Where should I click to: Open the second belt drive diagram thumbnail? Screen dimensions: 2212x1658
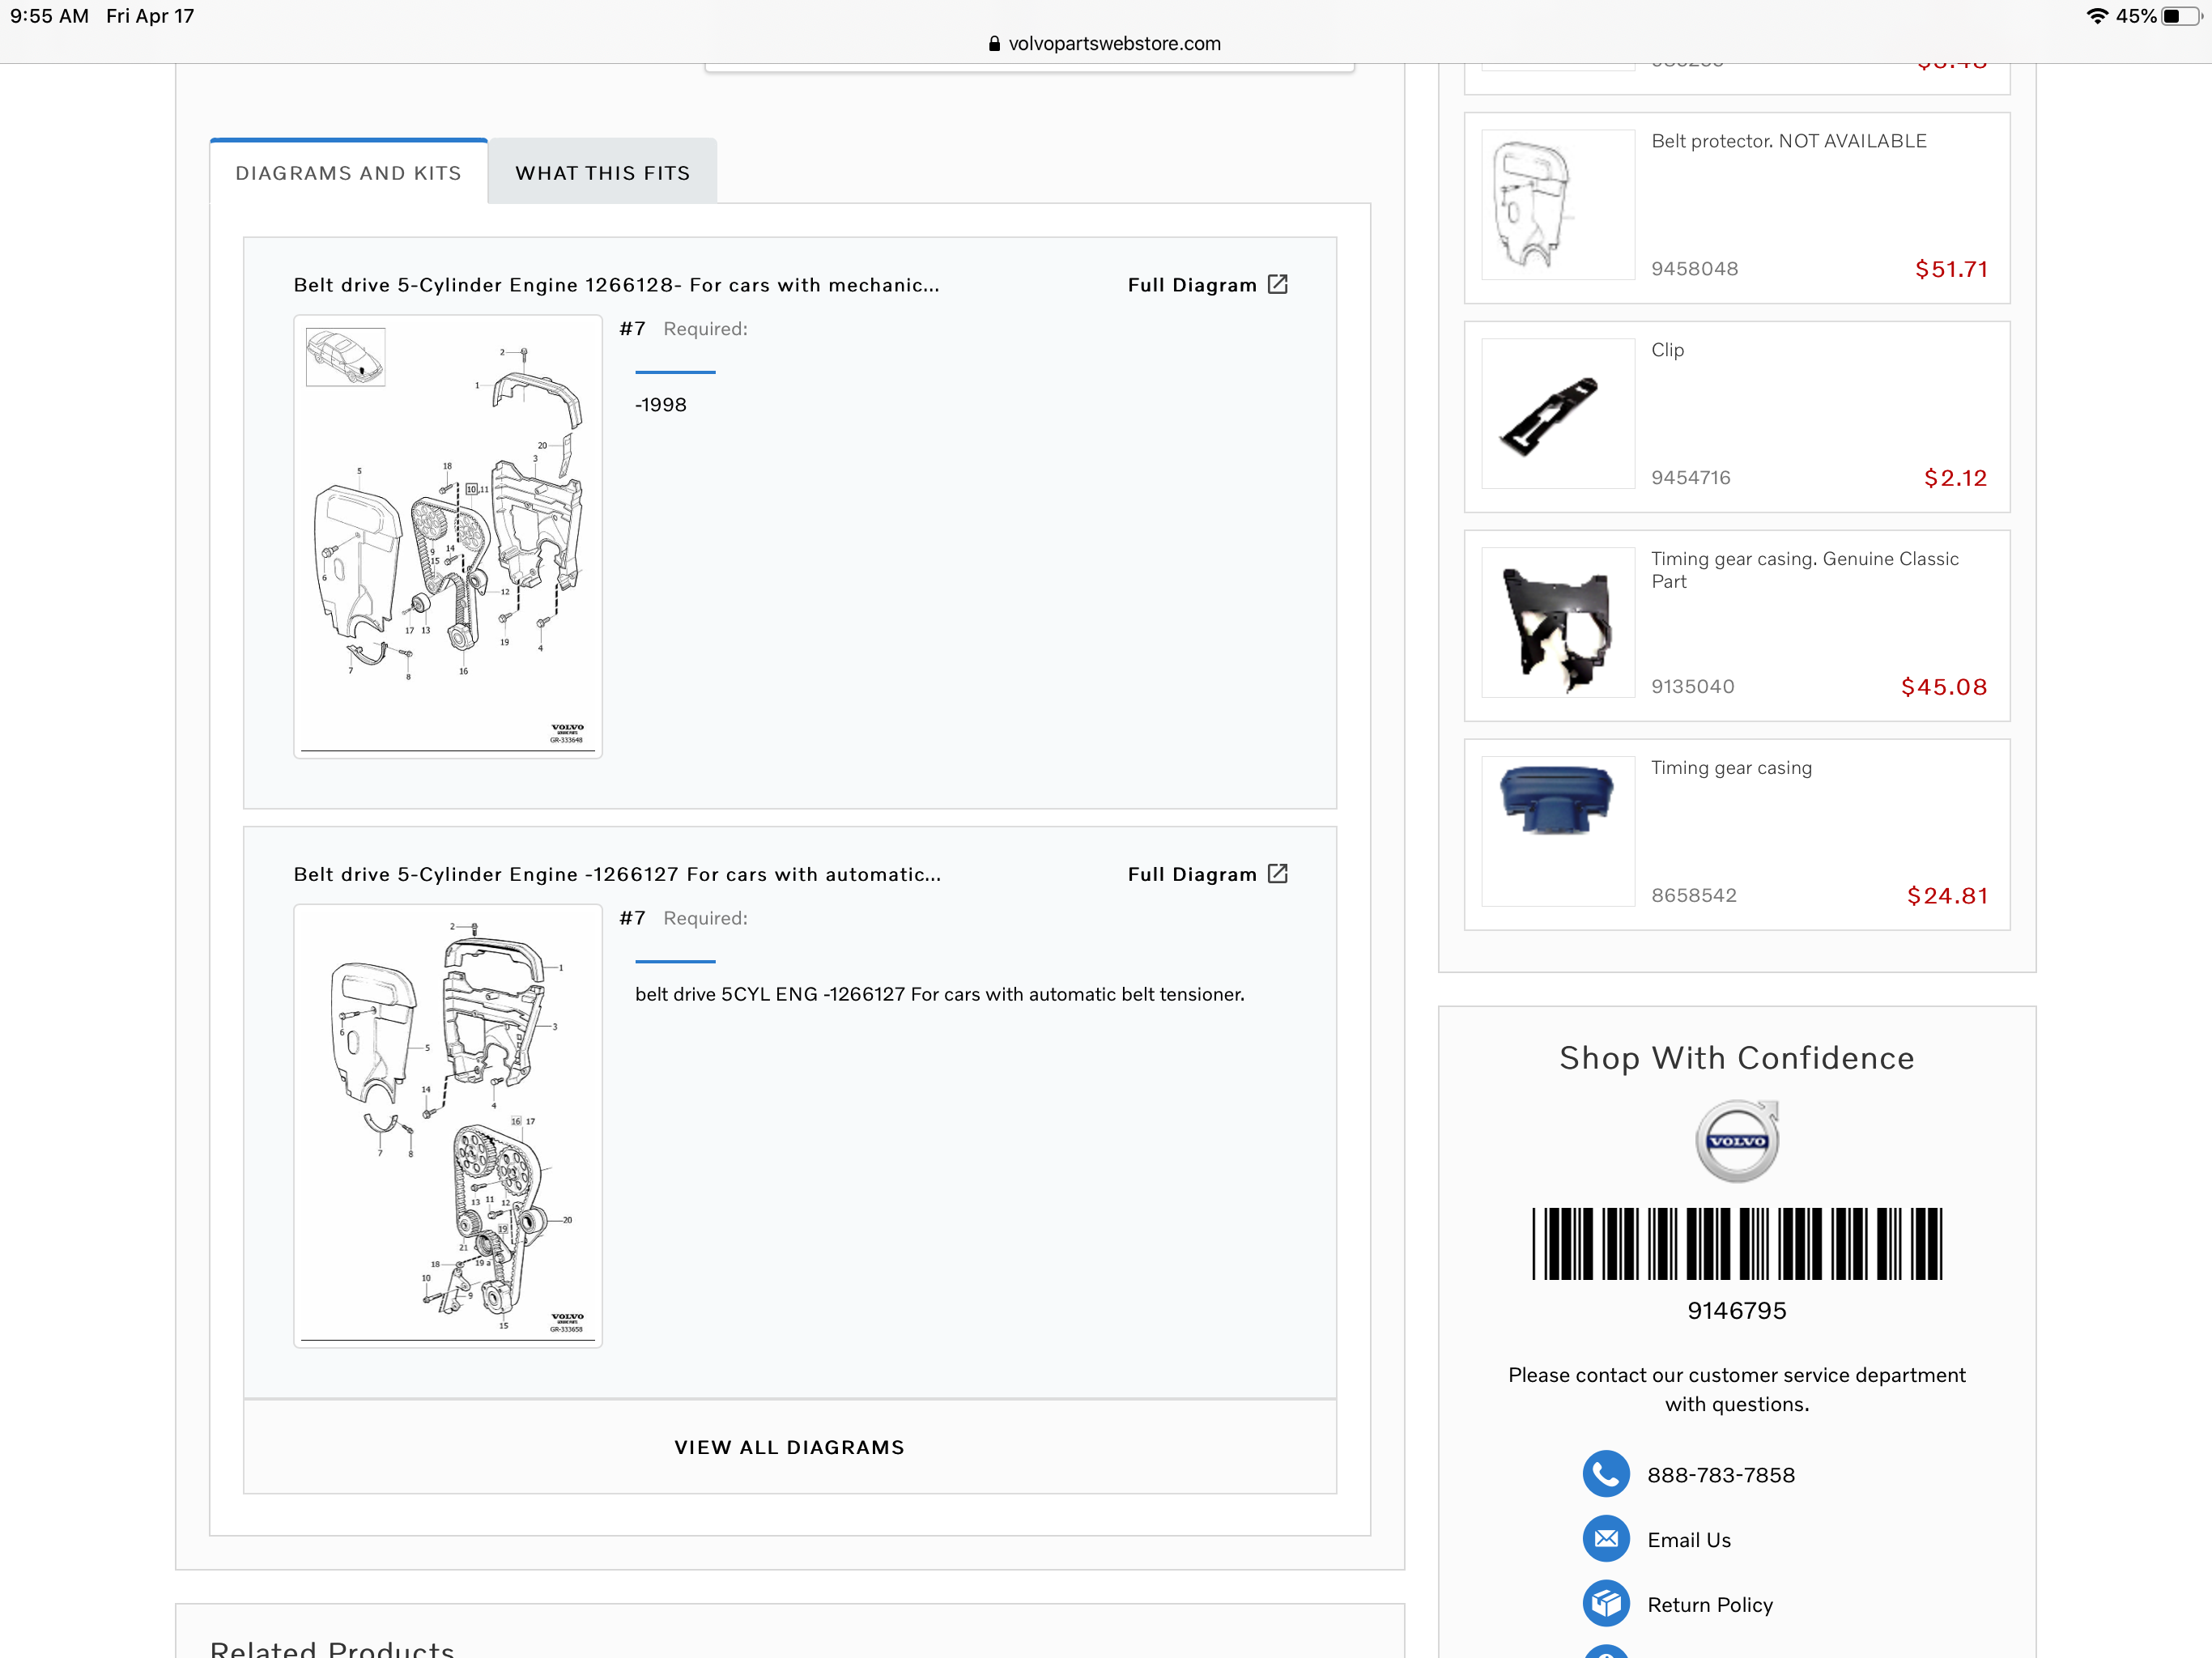(447, 1125)
